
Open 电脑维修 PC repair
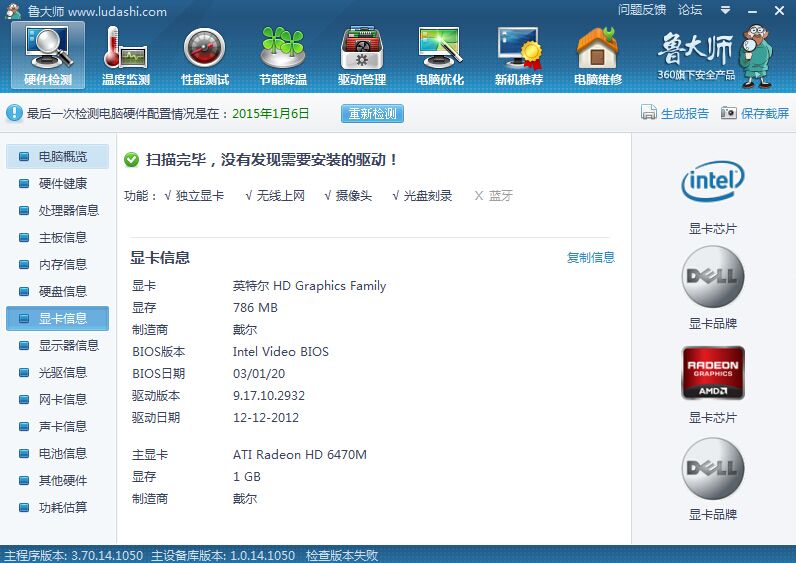click(x=598, y=56)
